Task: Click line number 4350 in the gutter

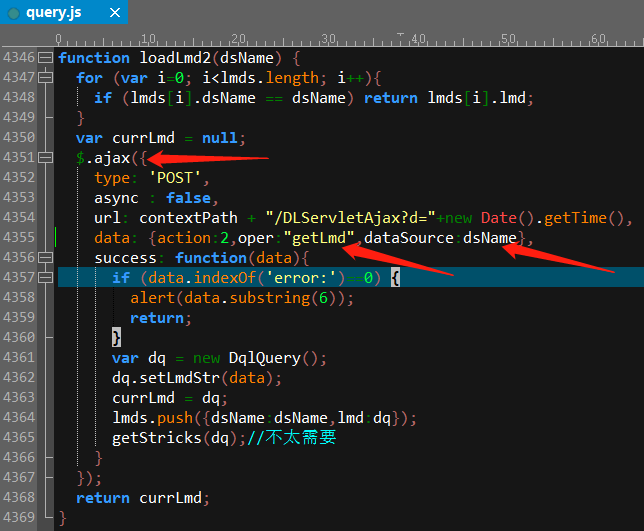Action: tap(19, 137)
